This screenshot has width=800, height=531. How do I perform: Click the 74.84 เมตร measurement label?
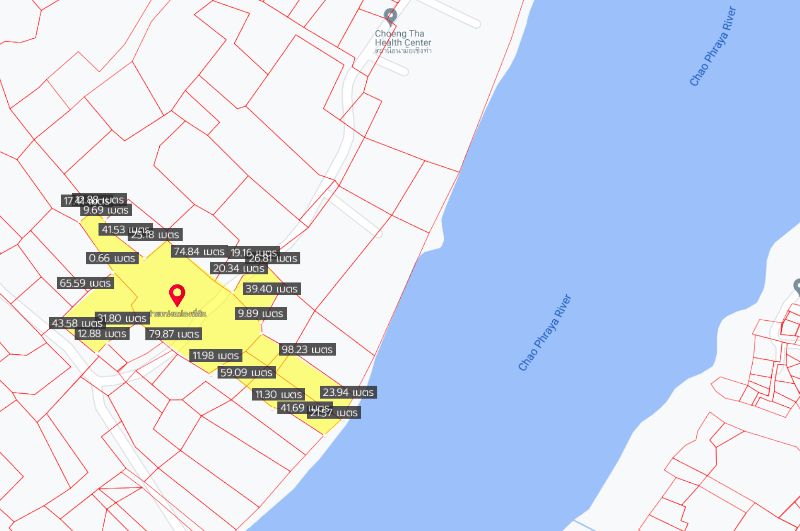tap(200, 252)
